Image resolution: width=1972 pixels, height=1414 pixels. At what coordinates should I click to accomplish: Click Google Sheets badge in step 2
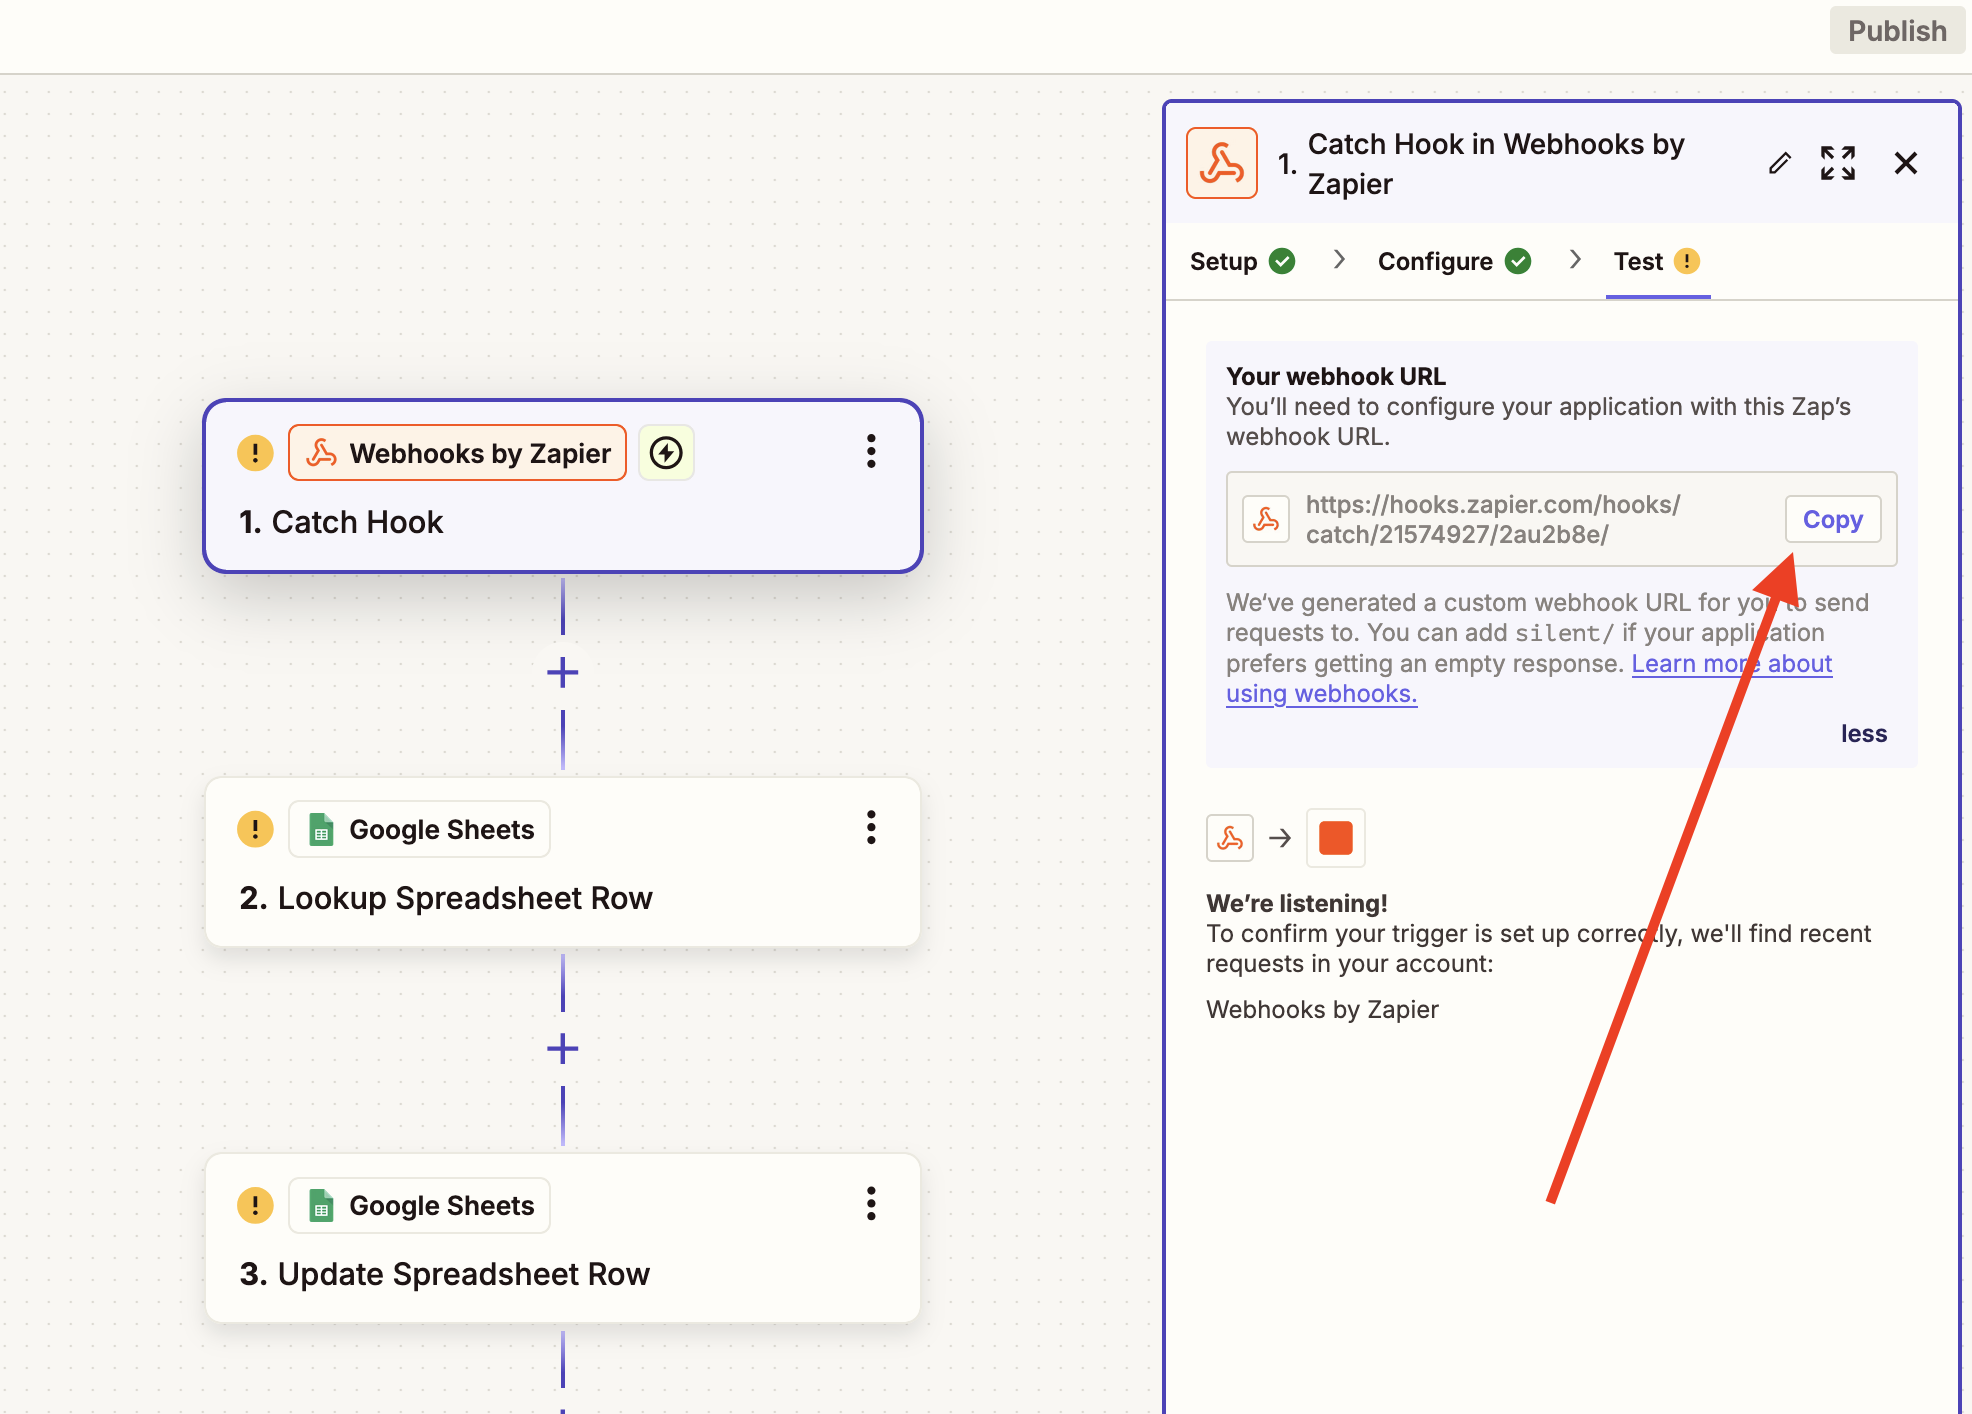coord(420,829)
